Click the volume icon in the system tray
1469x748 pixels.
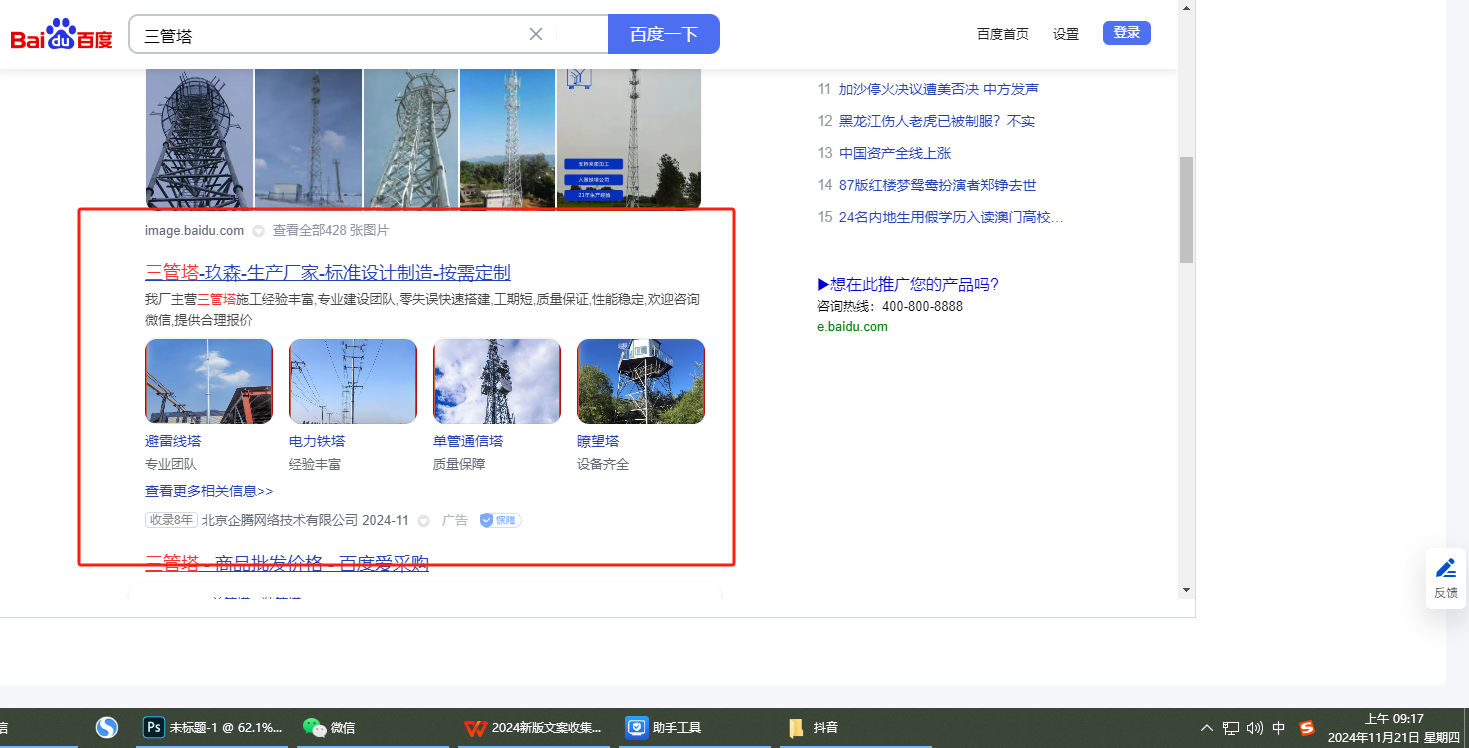[x=1255, y=728]
